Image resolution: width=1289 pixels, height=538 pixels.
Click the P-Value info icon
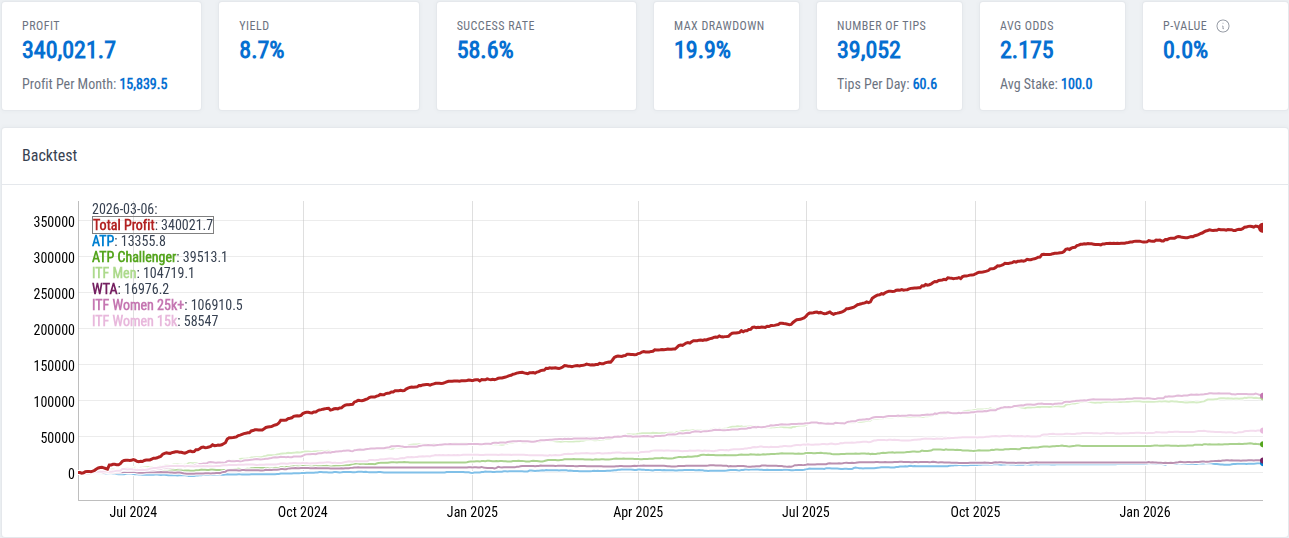pos(1222,25)
